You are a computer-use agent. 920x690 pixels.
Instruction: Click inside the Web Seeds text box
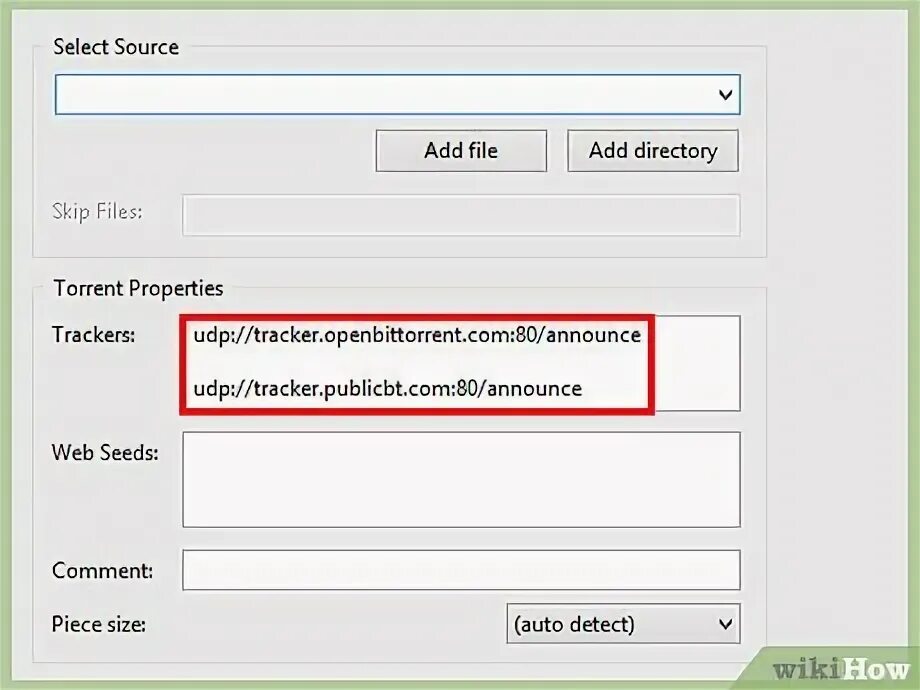coord(461,479)
